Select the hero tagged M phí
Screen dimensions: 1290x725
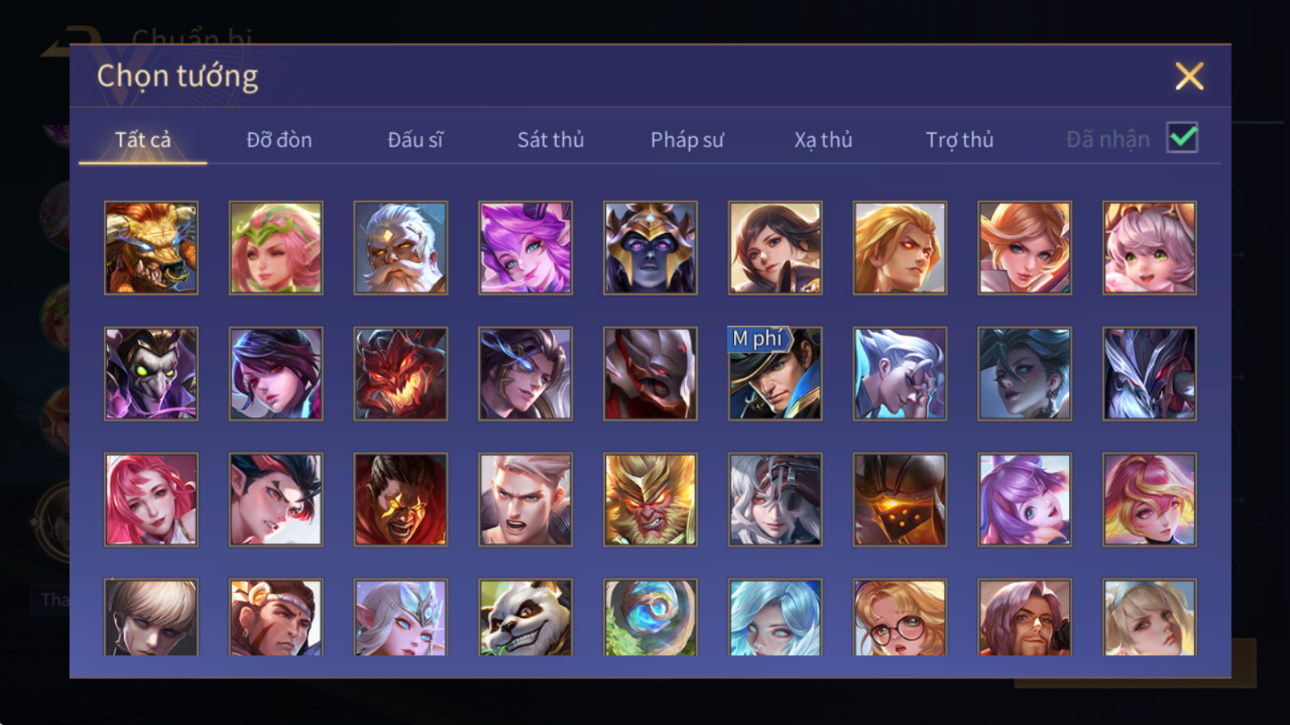pos(775,373)
